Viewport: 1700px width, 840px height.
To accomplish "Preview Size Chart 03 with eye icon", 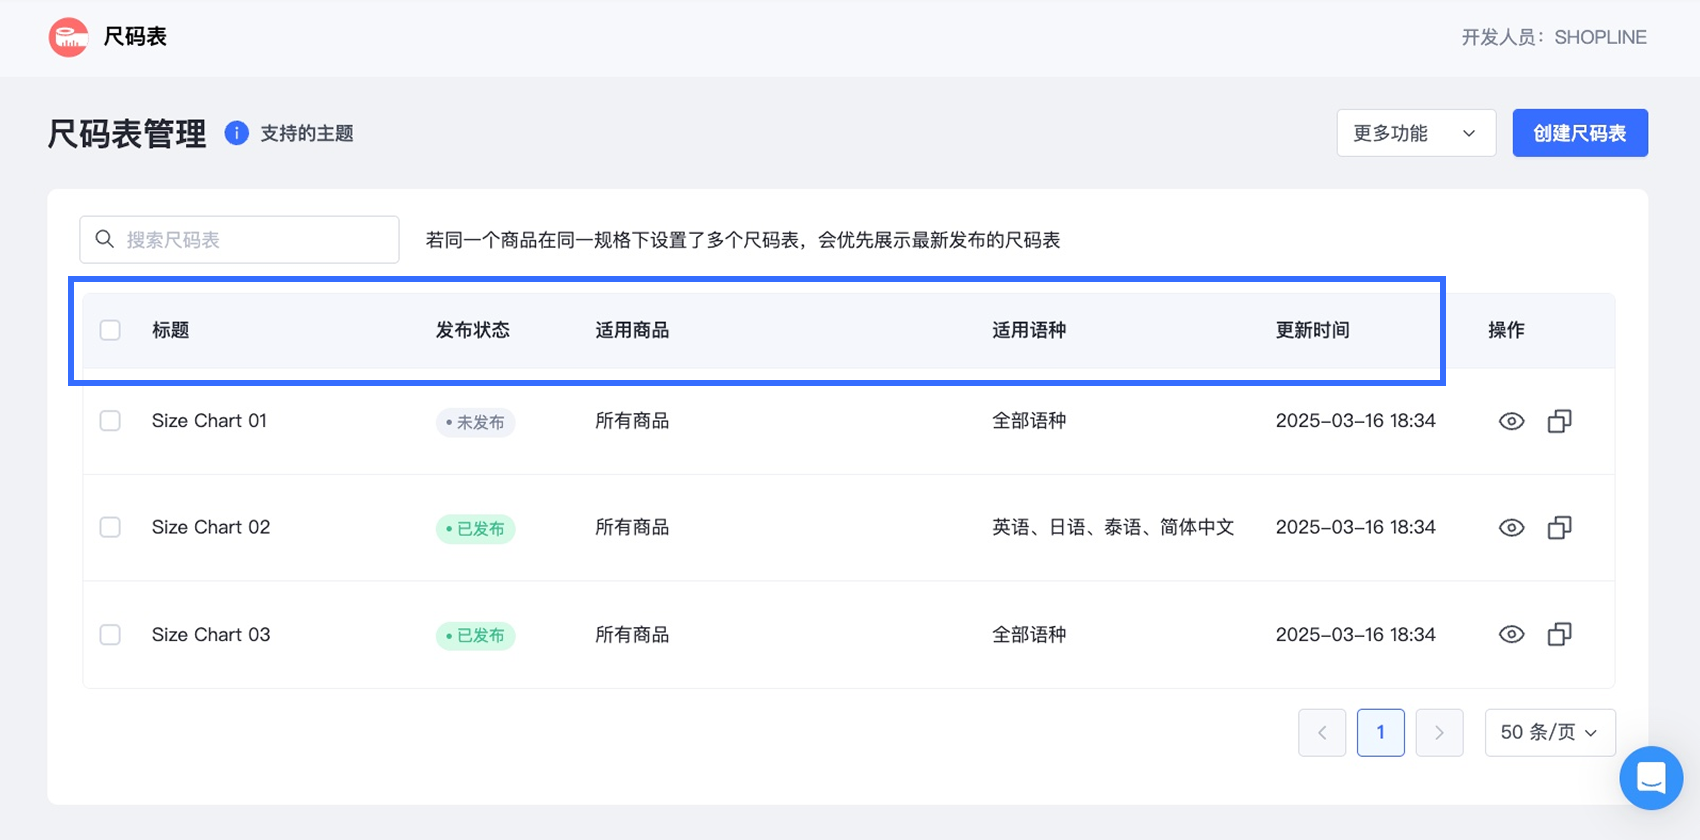I will (x=1511, y=634).
